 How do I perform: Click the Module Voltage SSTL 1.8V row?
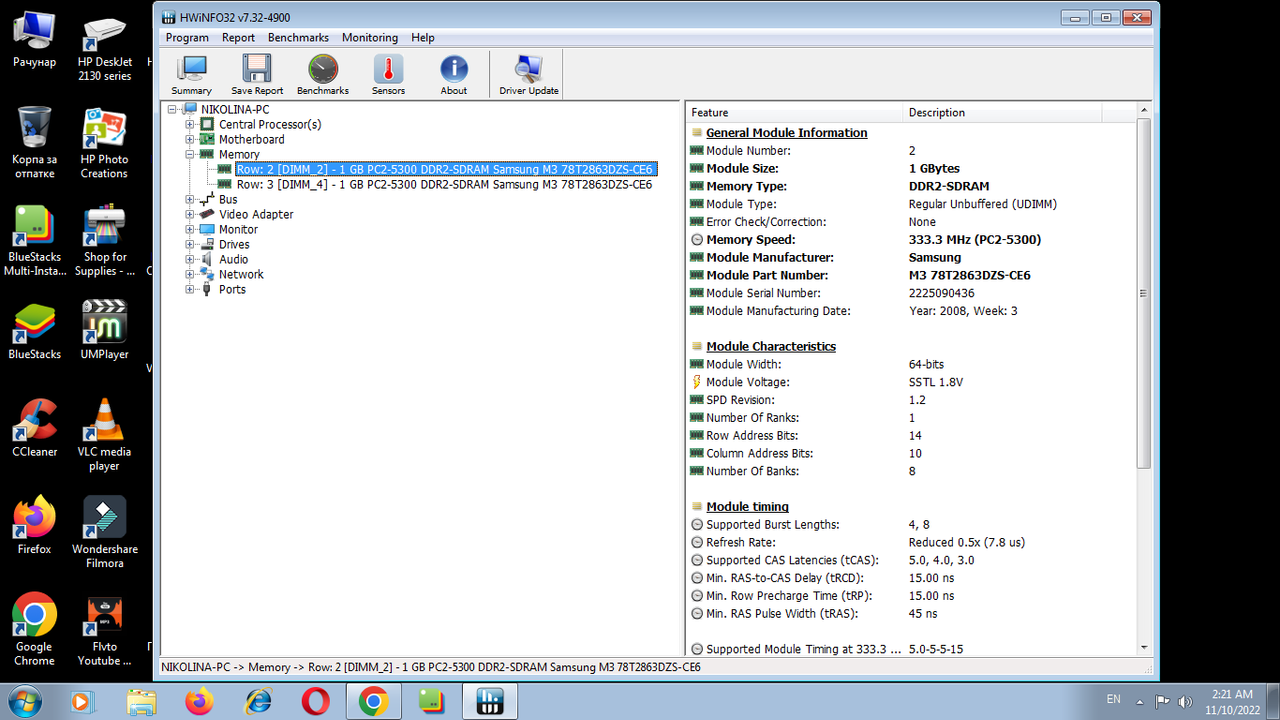pos(913,382)
